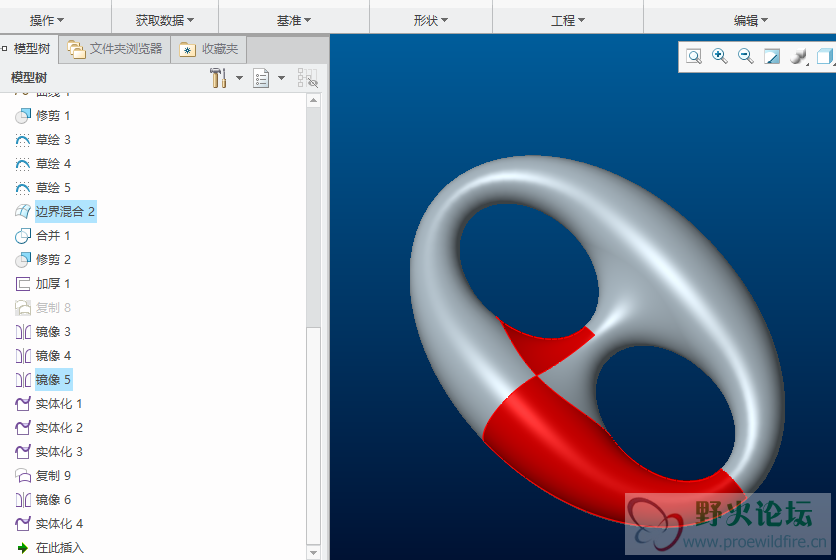This screenshot has width=836, height=560.
Task: Select the 边界混合 2 tree item label
Action: [x=65, y=212]
